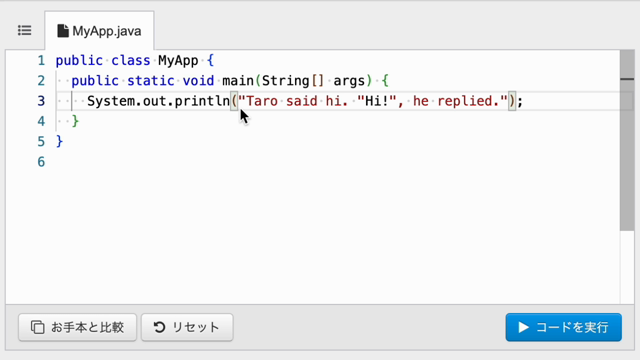
Task: Click the circular arrow reset icon
Action: click(x=159, y=327)
